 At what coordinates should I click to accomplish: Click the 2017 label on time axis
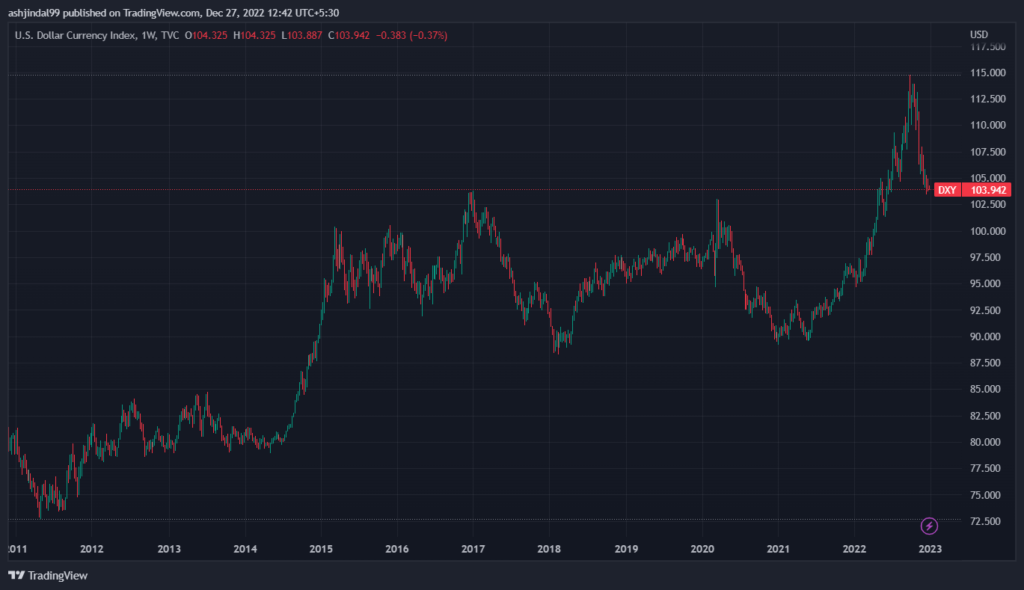point(473,549)
